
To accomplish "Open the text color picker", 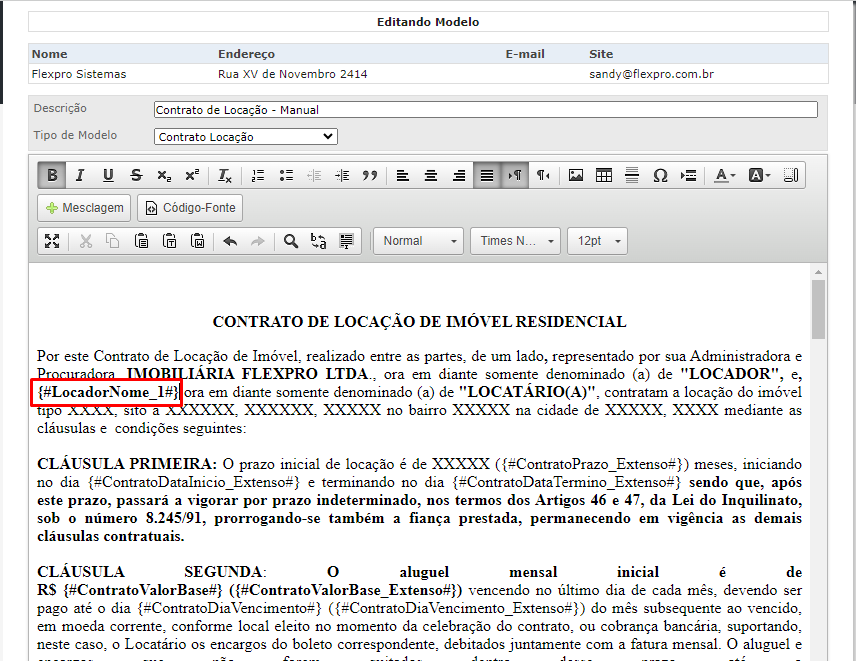I will click(724, 175).
